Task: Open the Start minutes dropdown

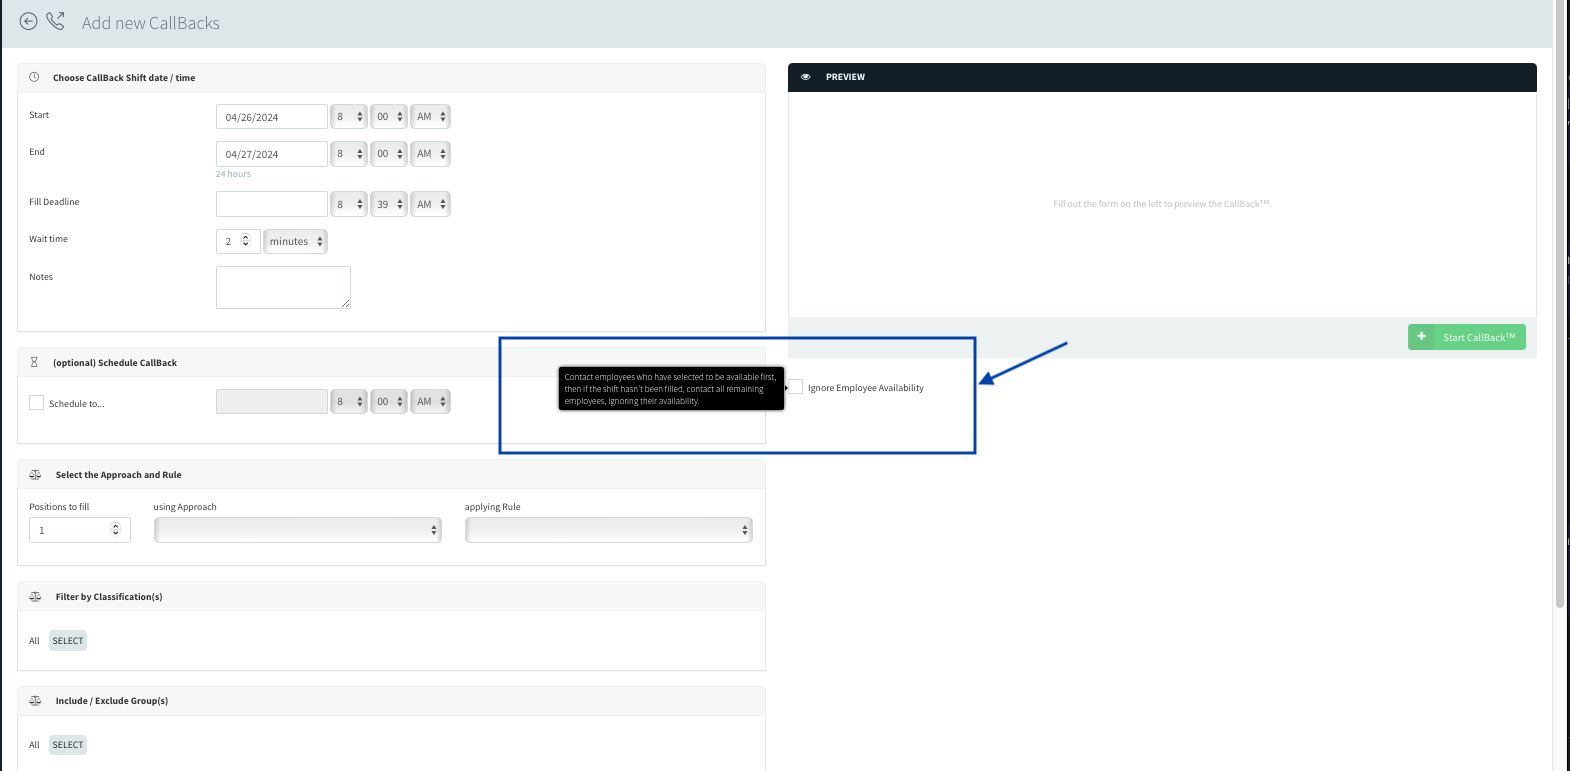Action: click(x=389, y=117)
